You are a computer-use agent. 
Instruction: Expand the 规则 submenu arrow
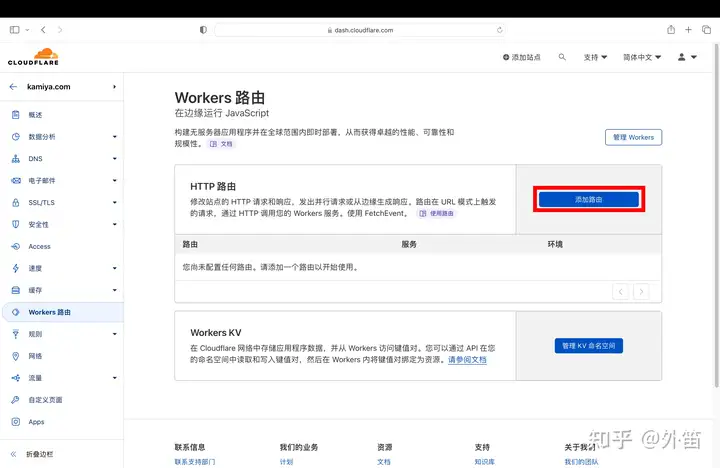coord(115,334)
